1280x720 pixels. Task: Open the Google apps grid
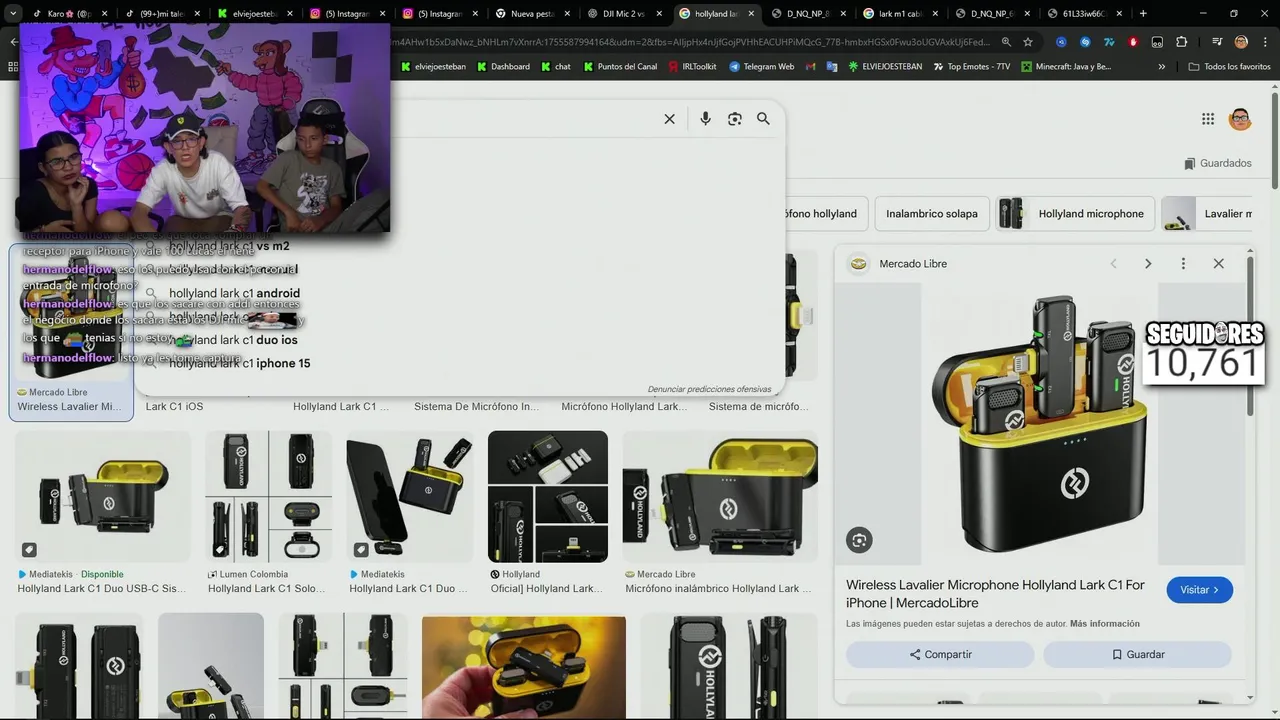(1208, 119)
